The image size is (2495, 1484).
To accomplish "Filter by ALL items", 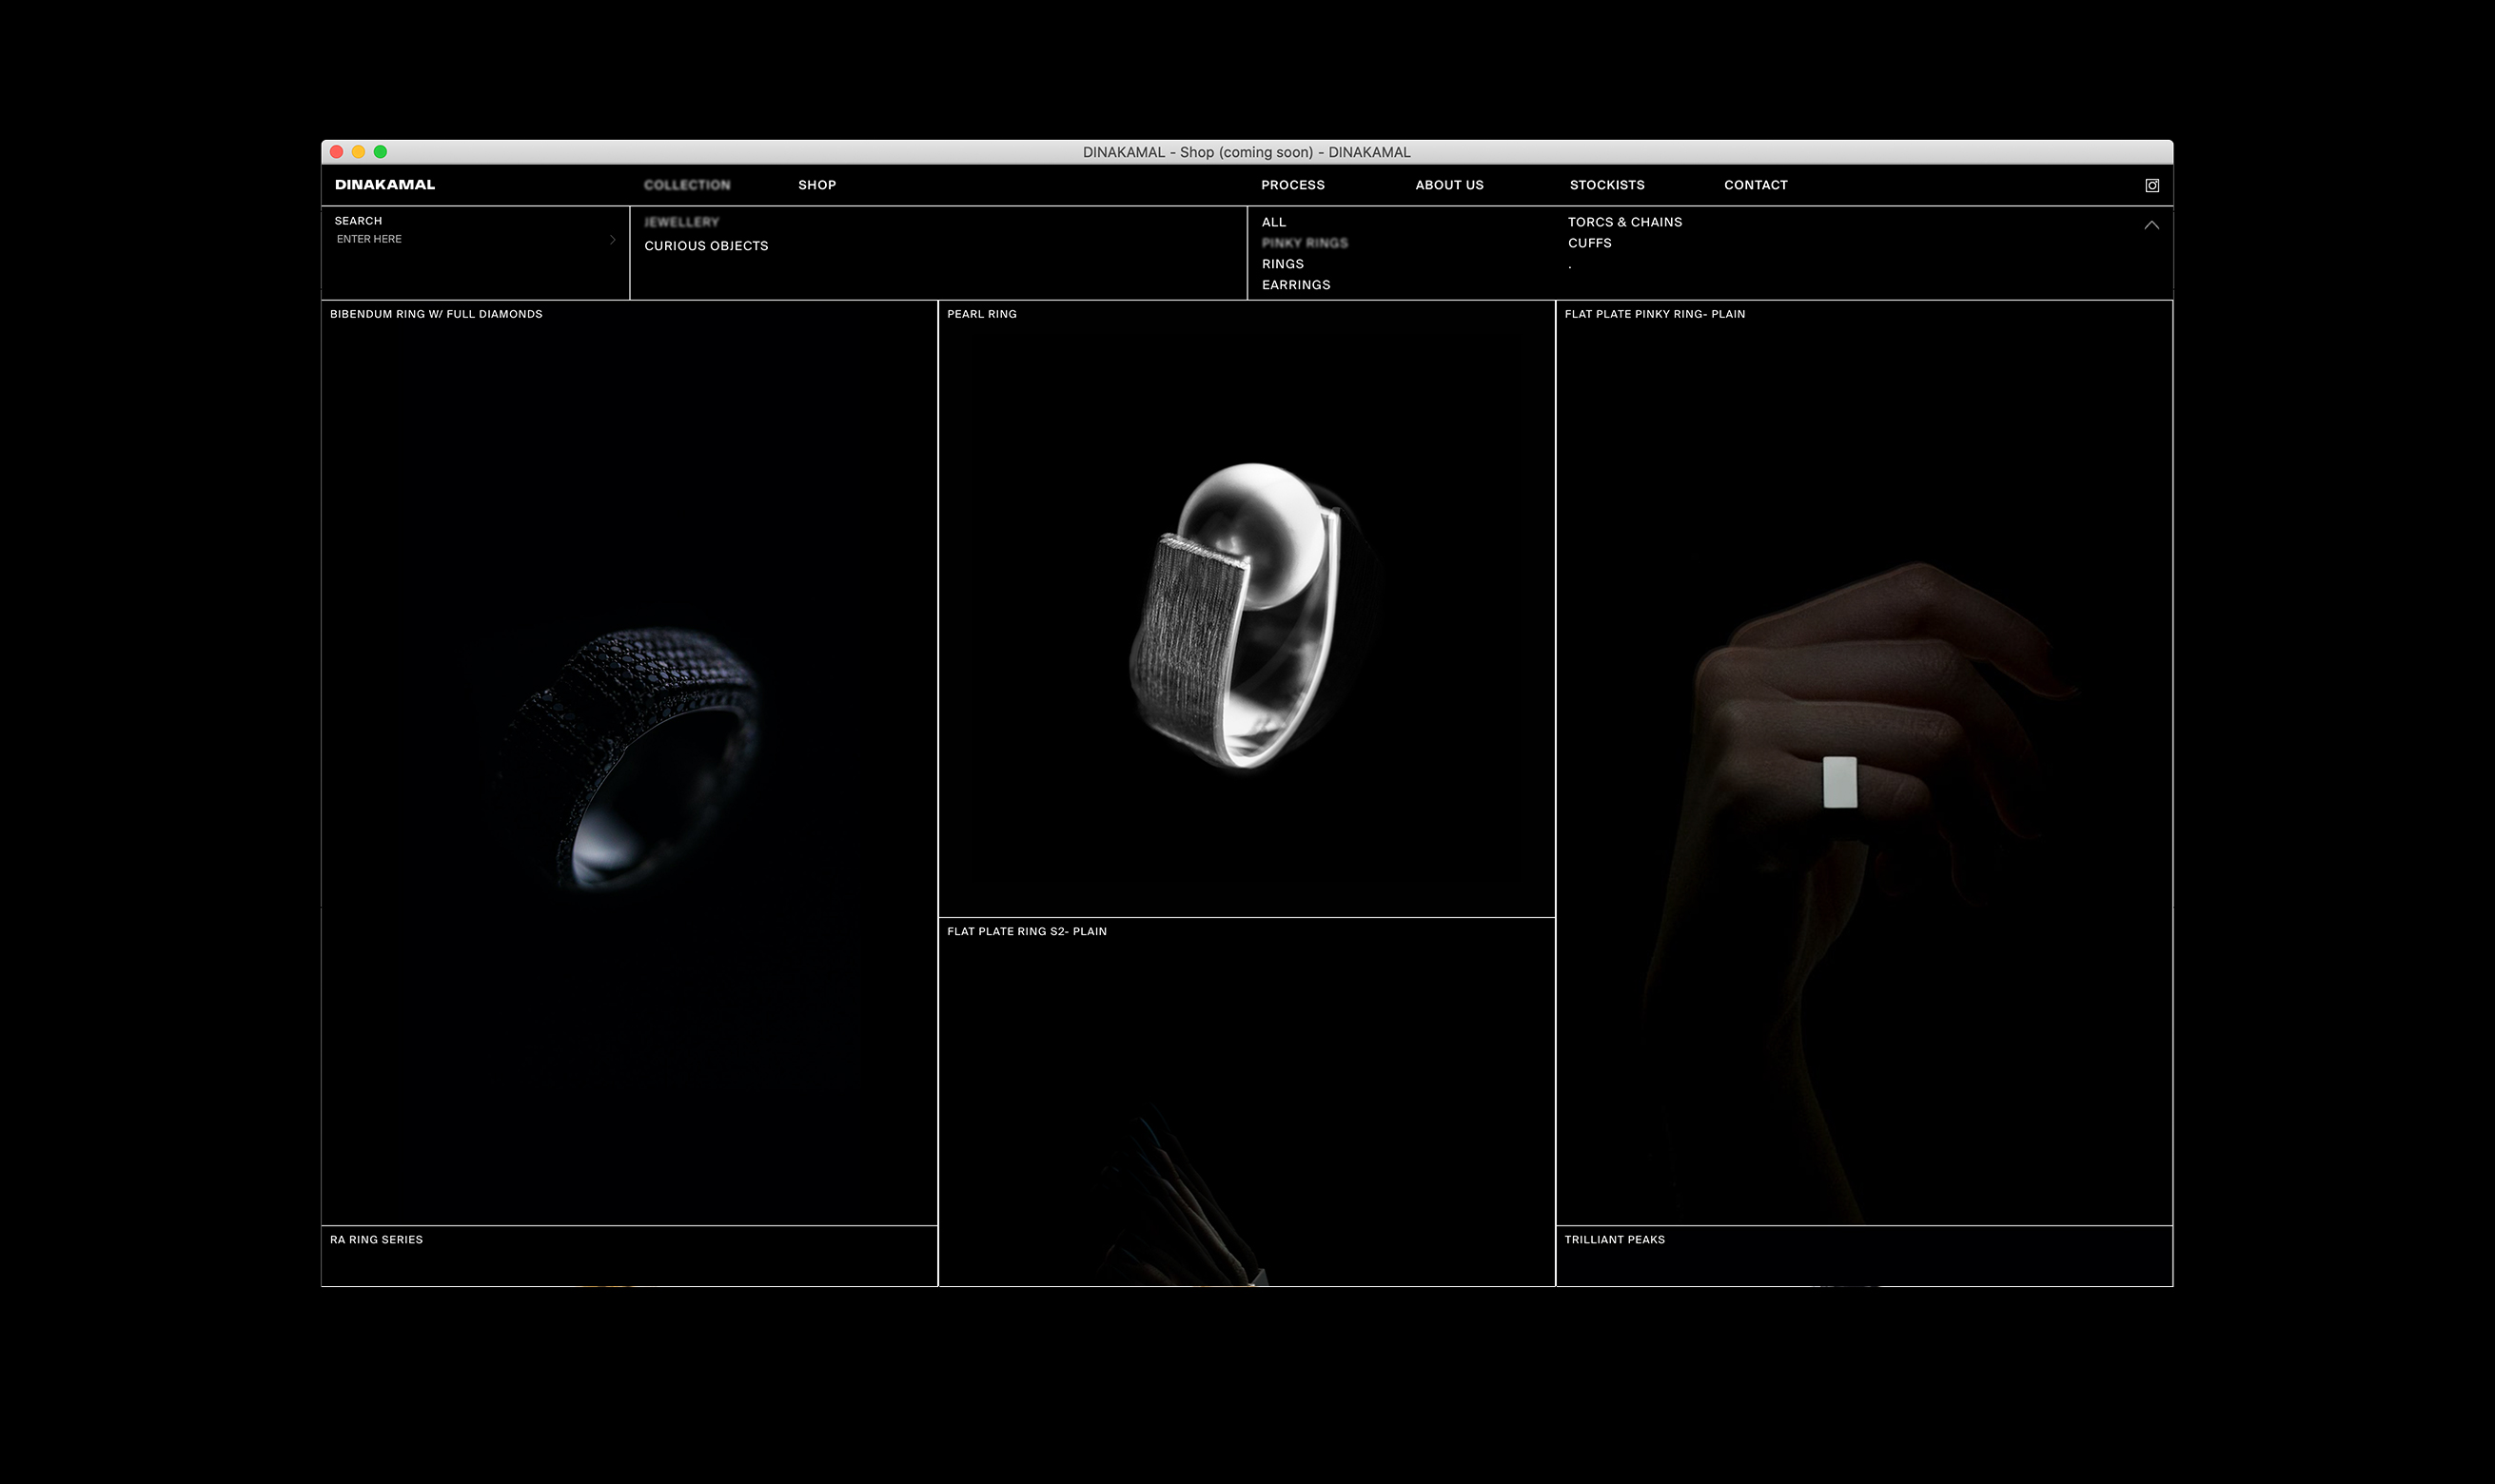I will [x=1273, y=222].
